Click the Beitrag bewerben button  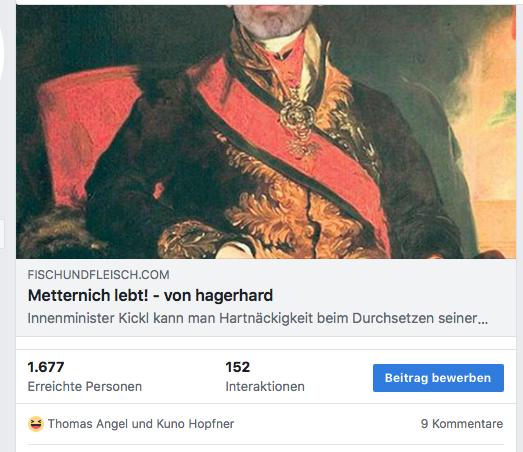click(x=438, y=378)
